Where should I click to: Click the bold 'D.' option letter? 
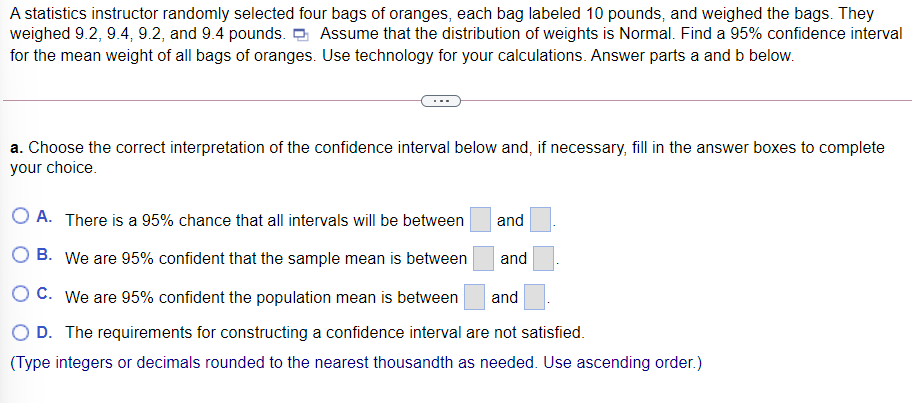click(x=45, y=333)
